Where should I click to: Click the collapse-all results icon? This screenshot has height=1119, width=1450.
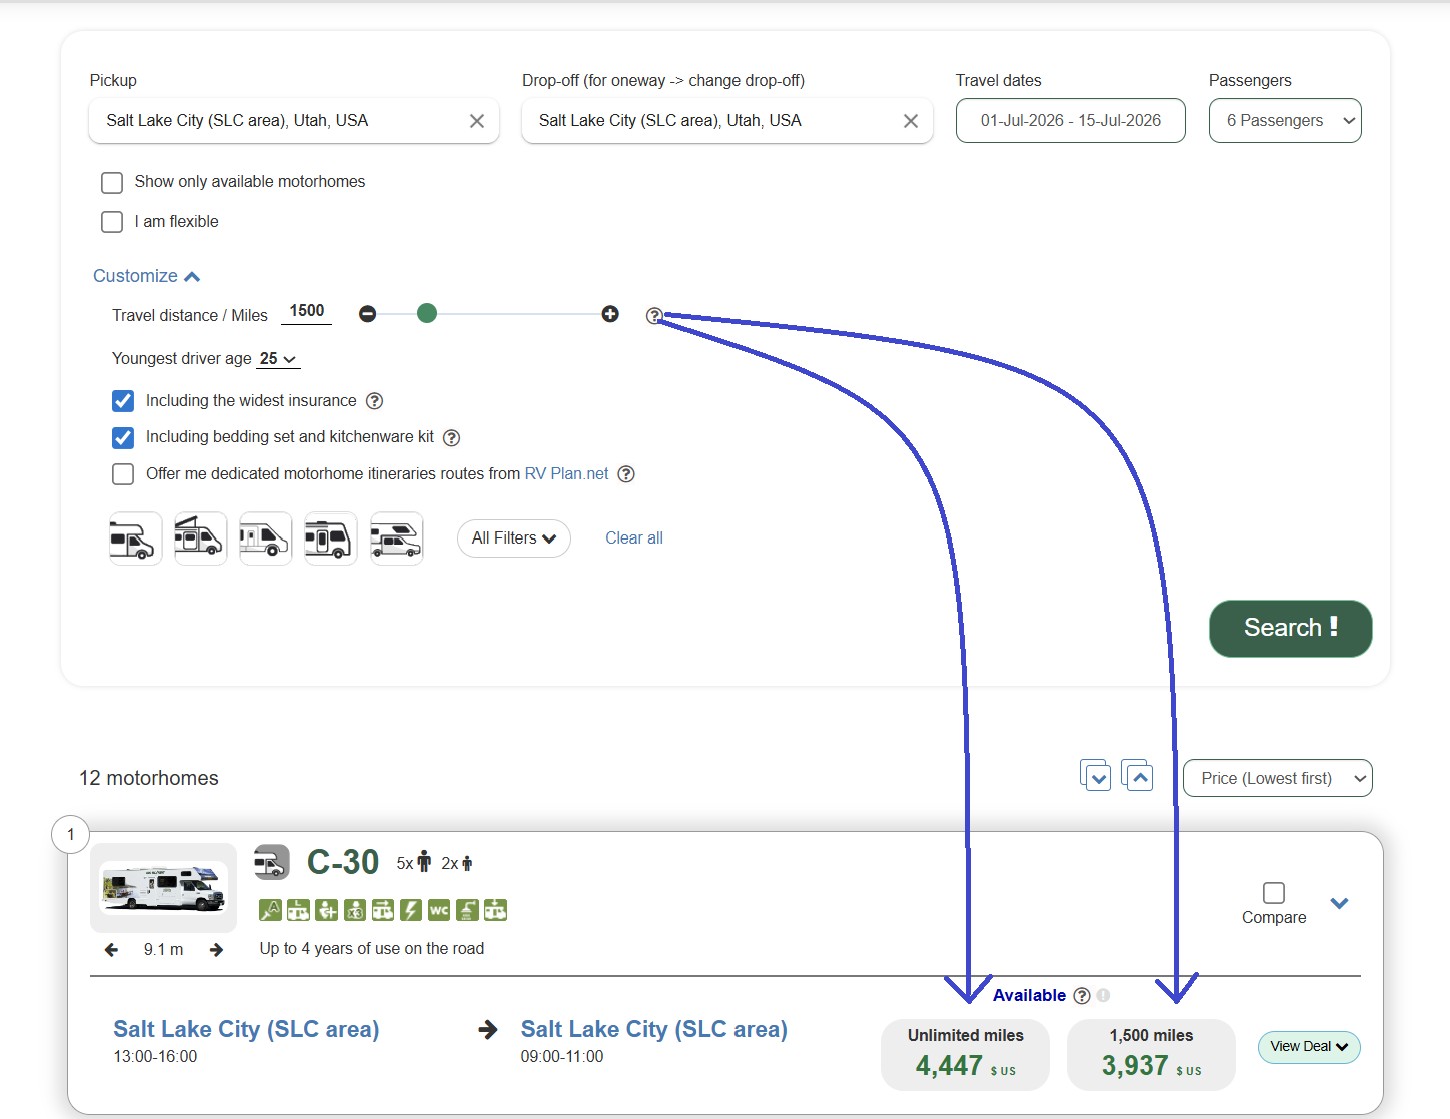pos(1138,776)
